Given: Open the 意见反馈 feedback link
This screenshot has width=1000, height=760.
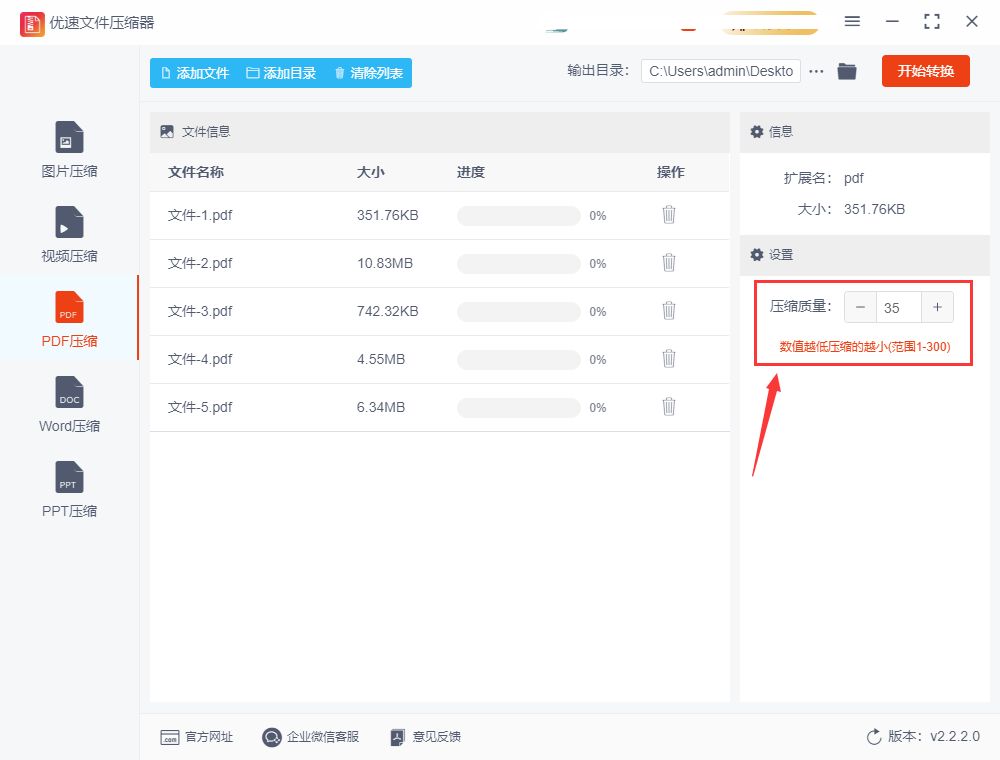Looking at the screenshot, I should tap(425, 737).
